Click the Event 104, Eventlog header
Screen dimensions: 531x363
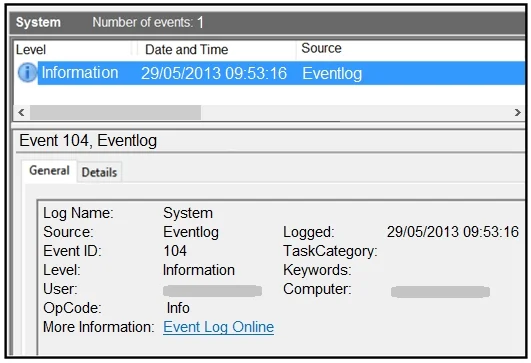click(88, 141)
